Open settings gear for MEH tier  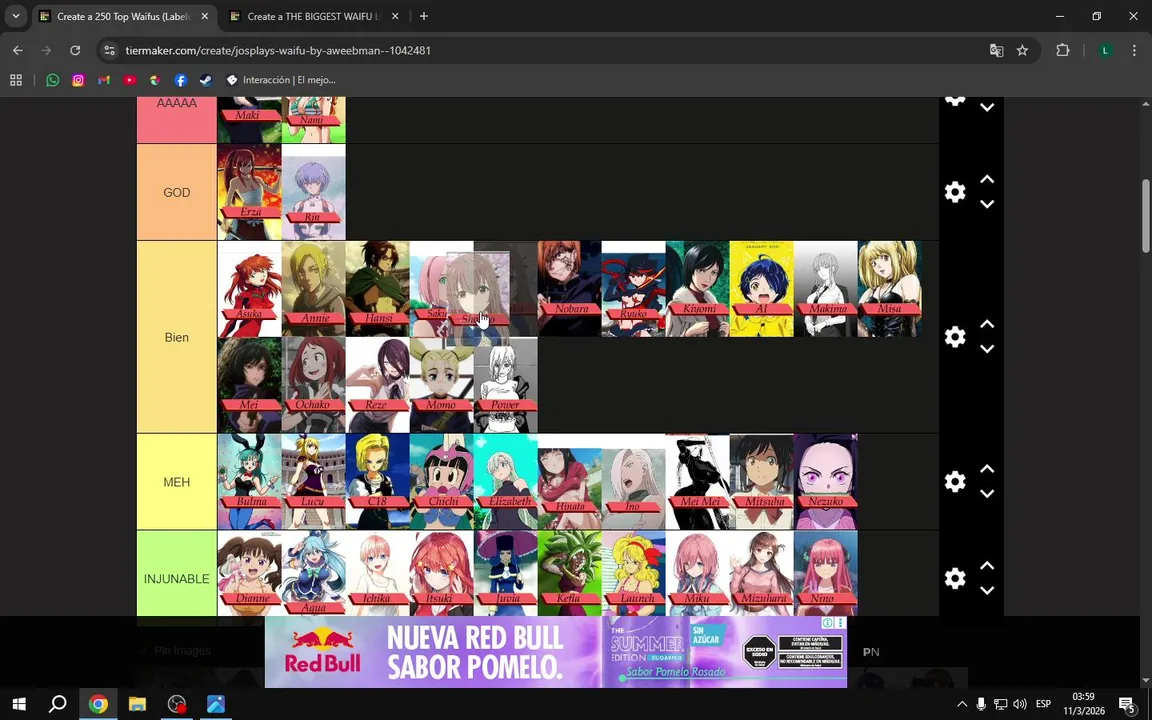click(x=954, y=481)
